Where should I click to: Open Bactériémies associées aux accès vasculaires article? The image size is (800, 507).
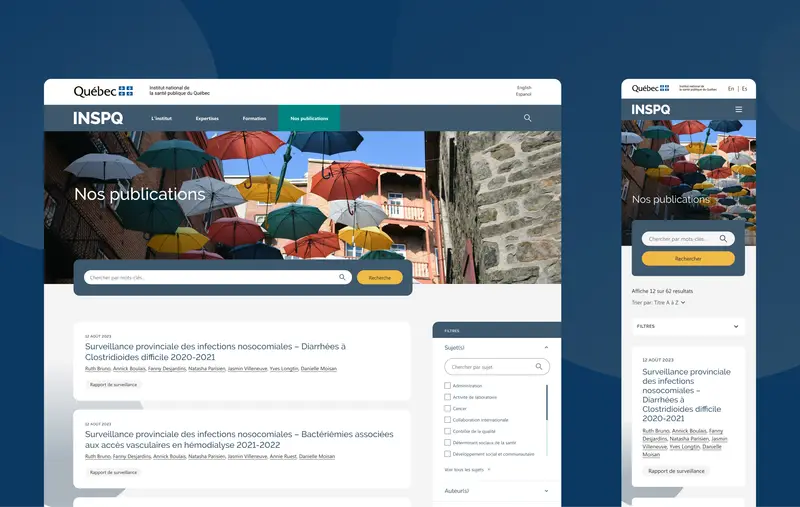coord(239,439)
